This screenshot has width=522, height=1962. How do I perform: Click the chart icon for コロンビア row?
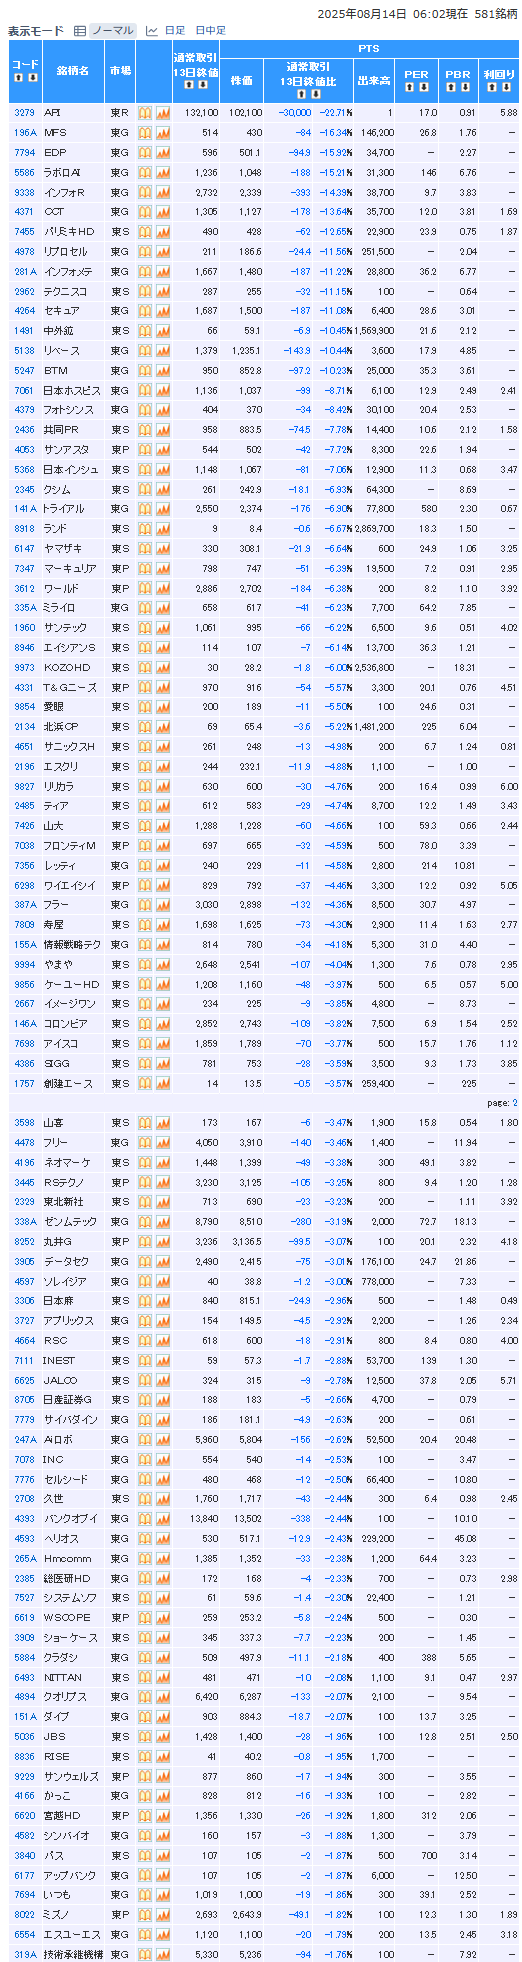click(x=162, y=1023)
